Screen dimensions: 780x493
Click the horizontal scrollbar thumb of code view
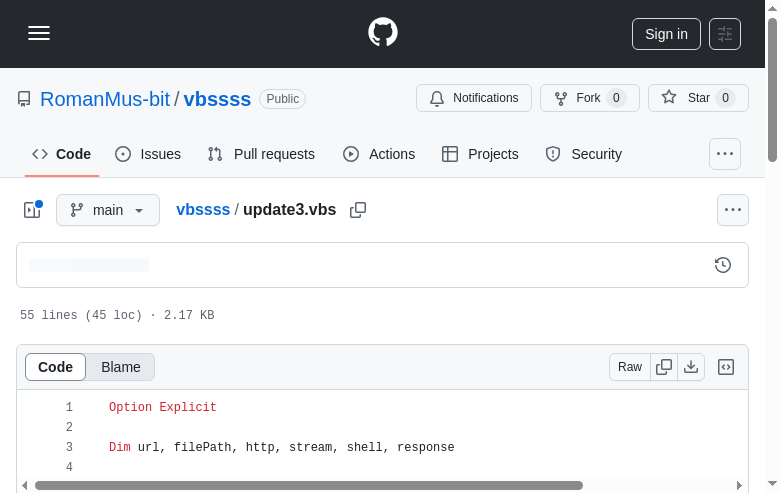pos(308,486)
